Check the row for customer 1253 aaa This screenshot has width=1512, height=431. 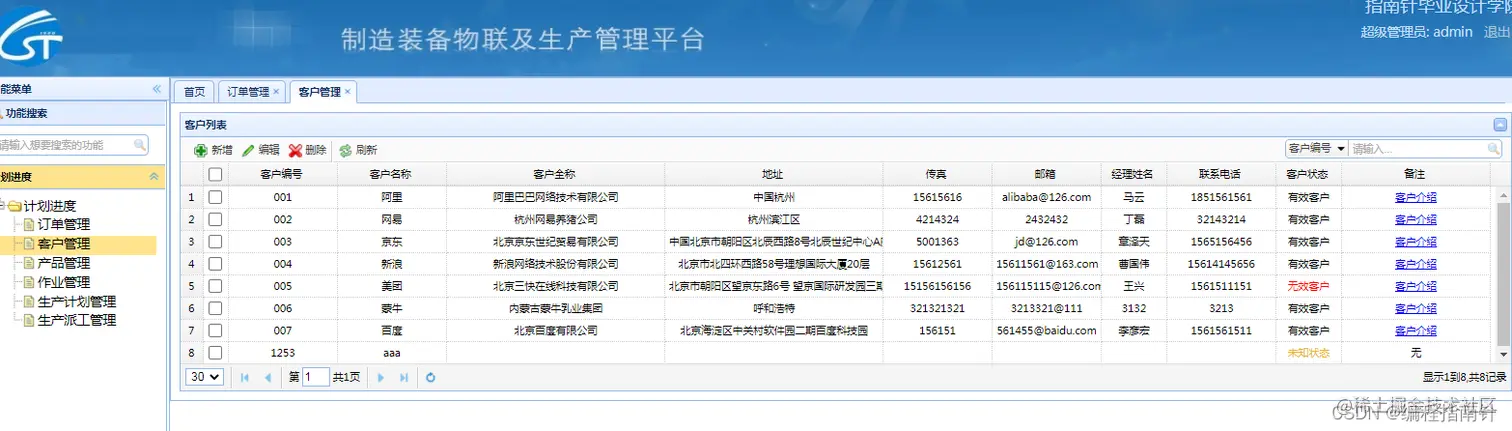pyautogui.click(x=215, y=353)
